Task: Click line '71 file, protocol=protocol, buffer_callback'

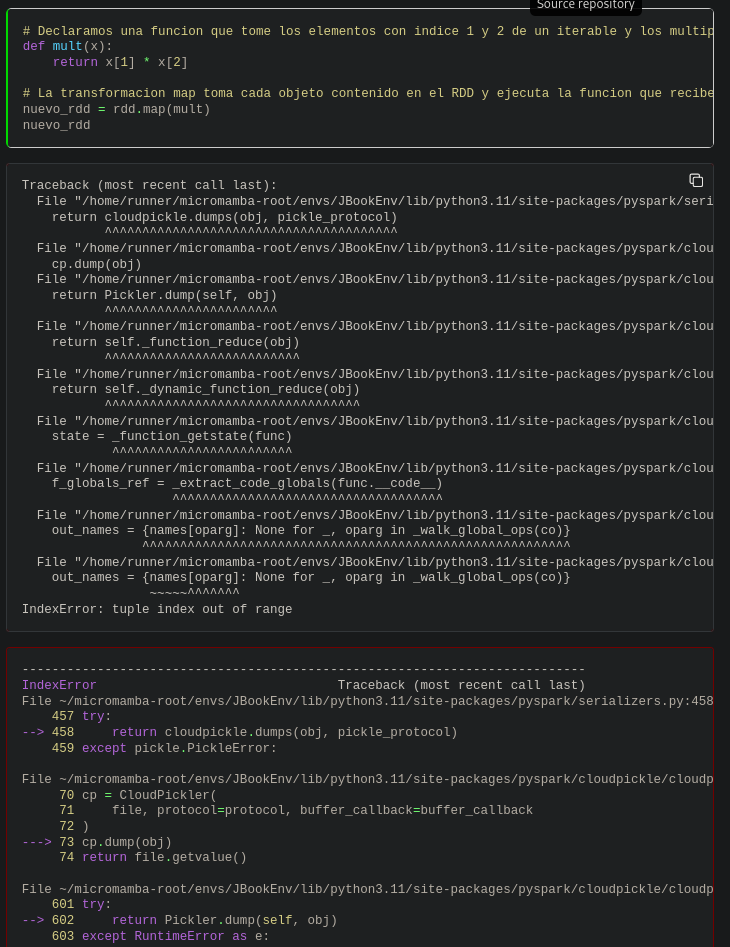Action: [x=296, y=811]
